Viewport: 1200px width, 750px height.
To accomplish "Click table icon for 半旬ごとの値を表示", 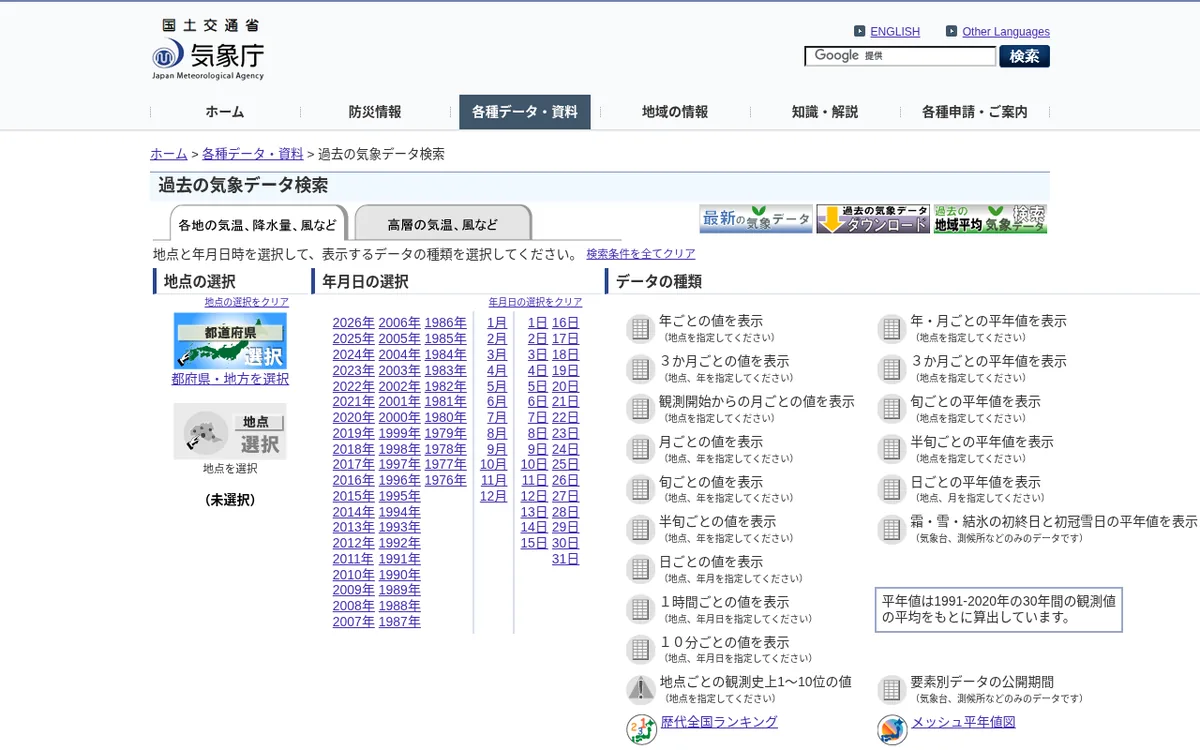I will (x=640, y=528).
